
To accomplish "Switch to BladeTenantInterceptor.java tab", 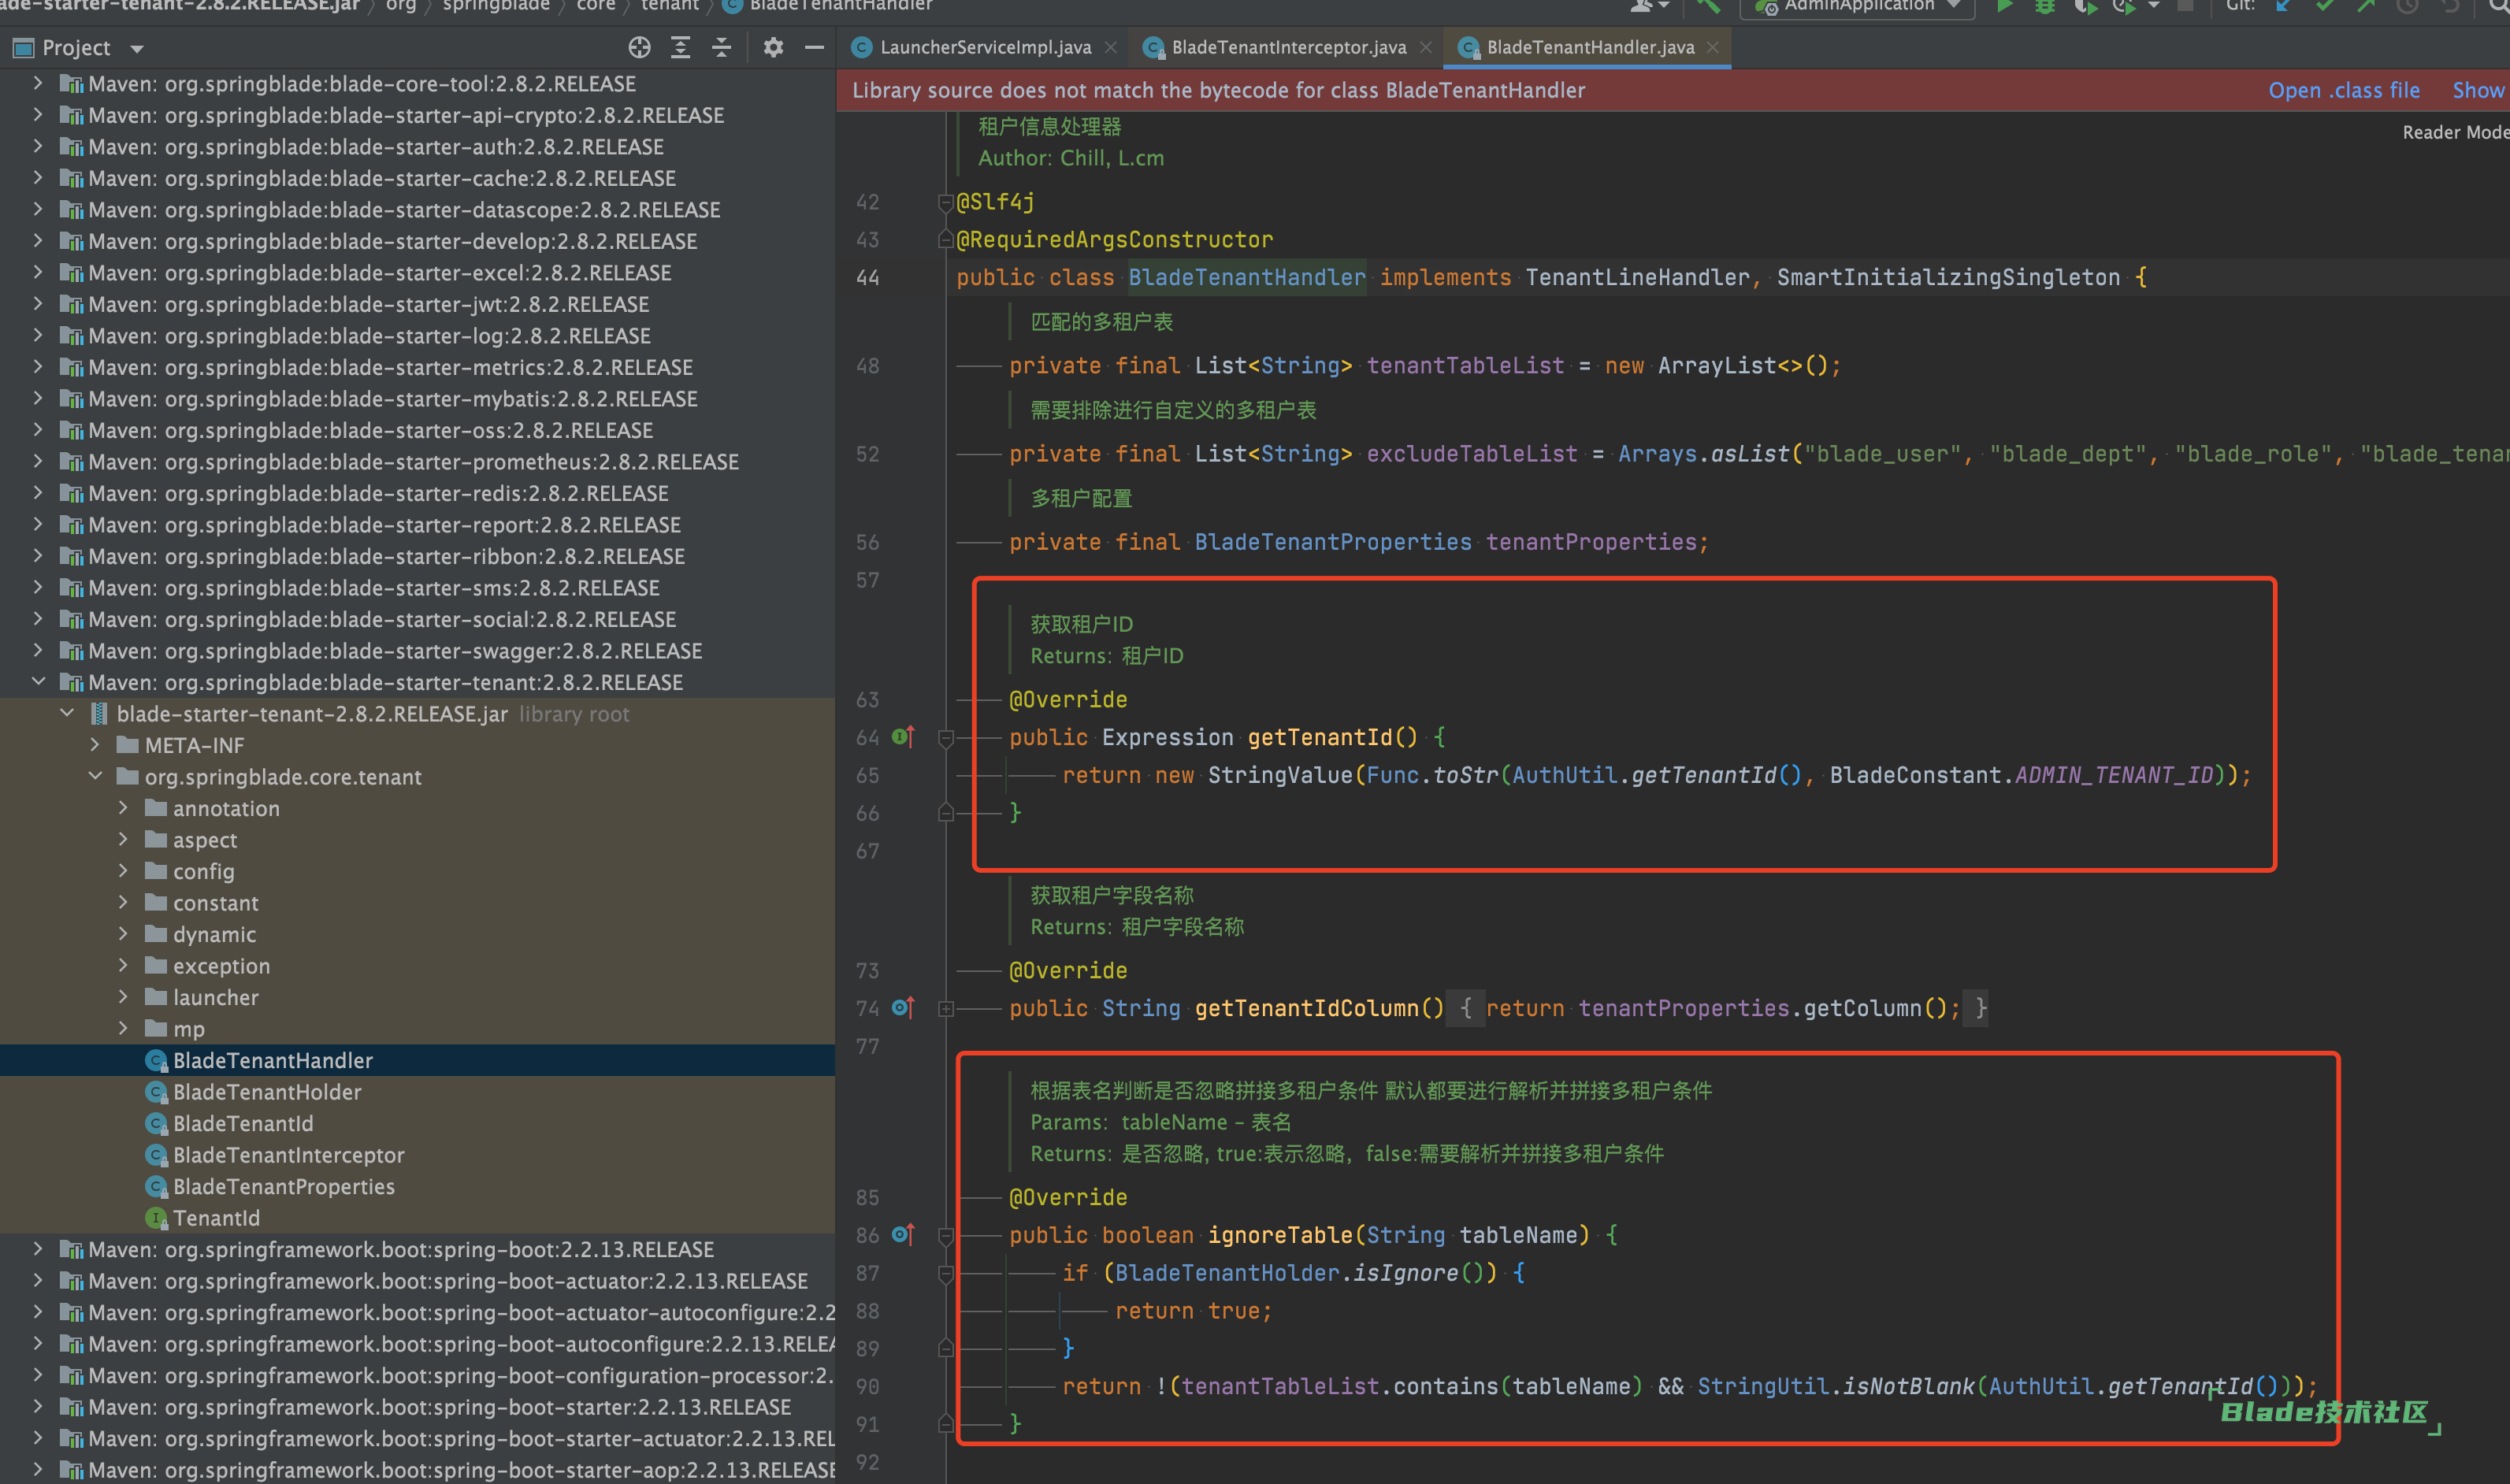I will [x=1288, y=47].
